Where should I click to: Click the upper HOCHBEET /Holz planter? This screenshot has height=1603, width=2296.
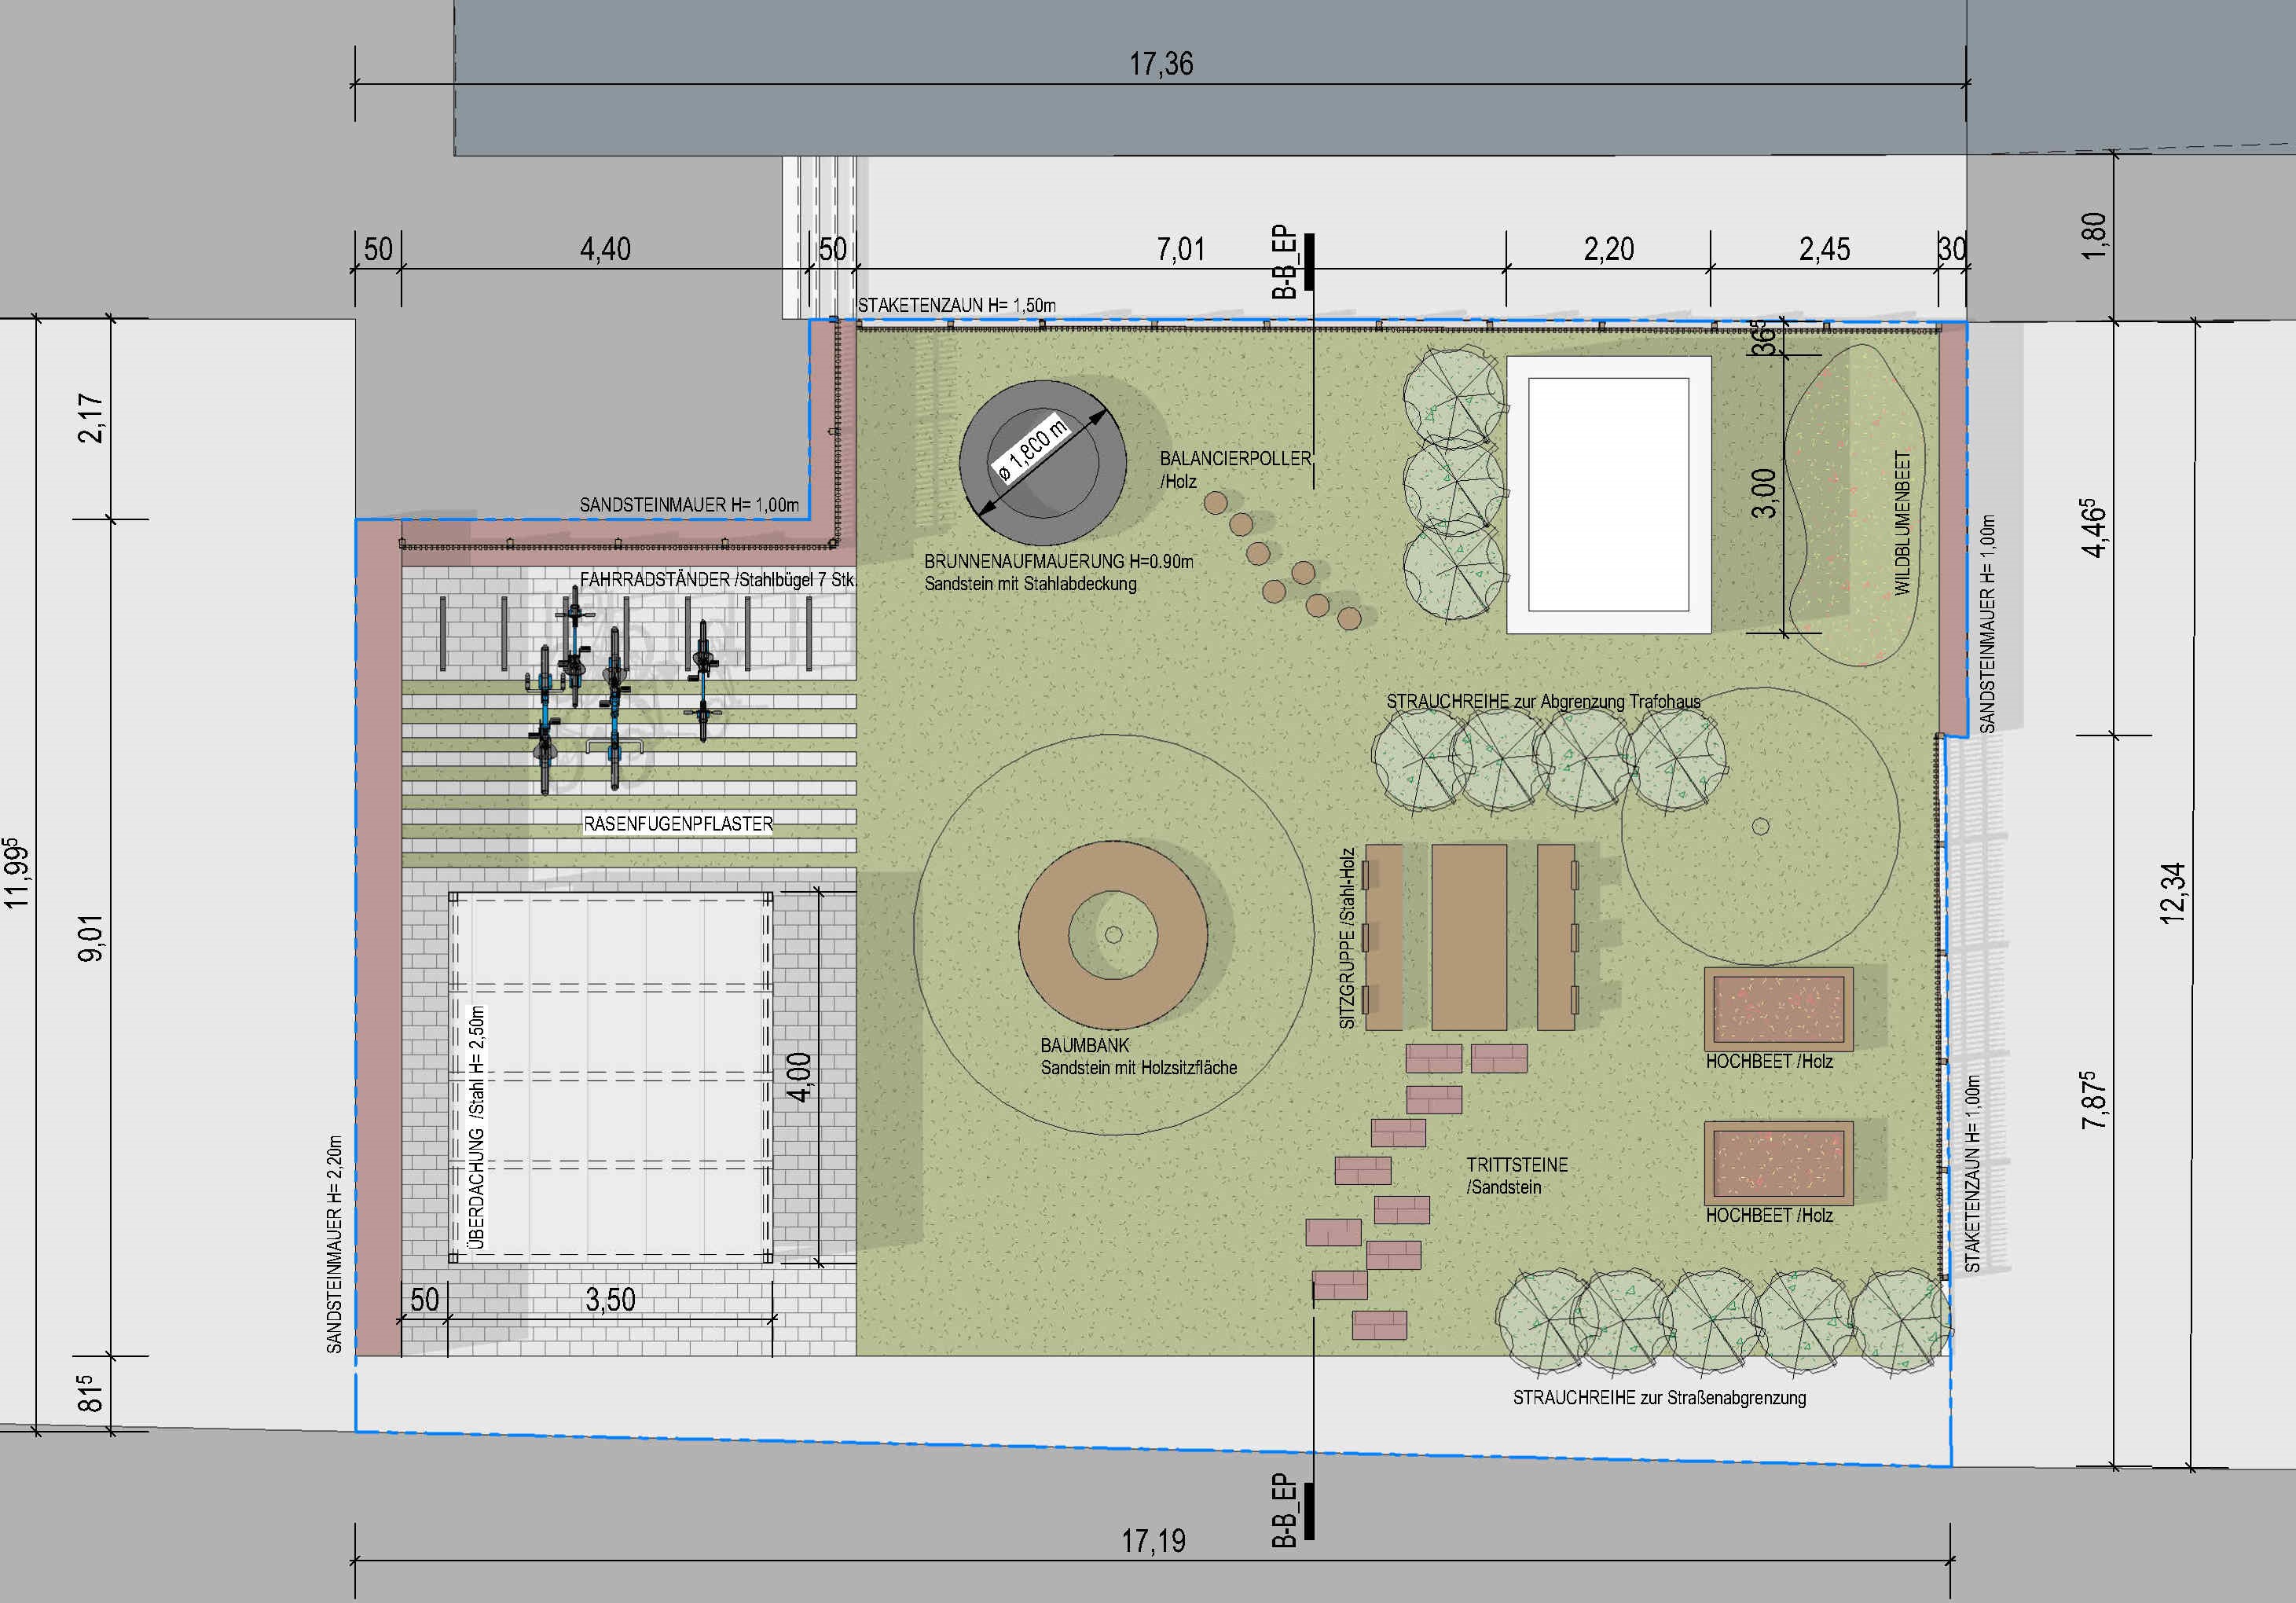click(1778, 1008)
